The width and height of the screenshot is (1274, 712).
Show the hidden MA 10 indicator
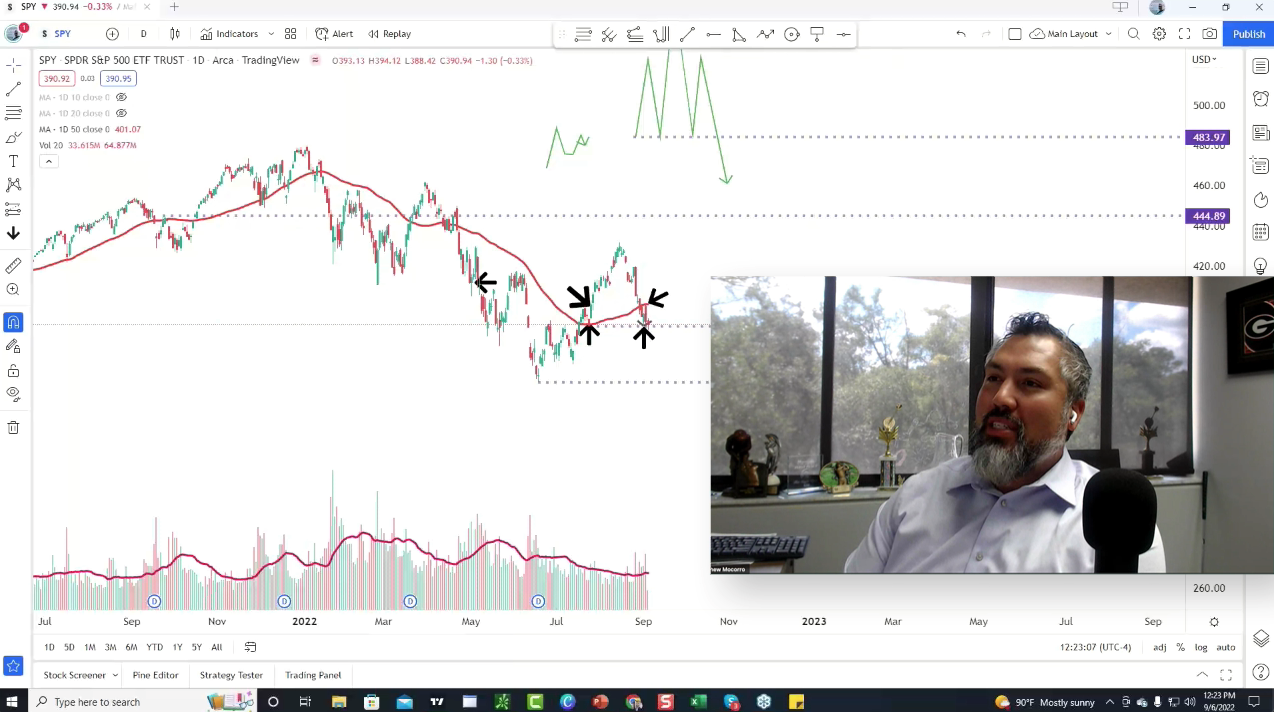pyautogui.click(x=121, y=97)
